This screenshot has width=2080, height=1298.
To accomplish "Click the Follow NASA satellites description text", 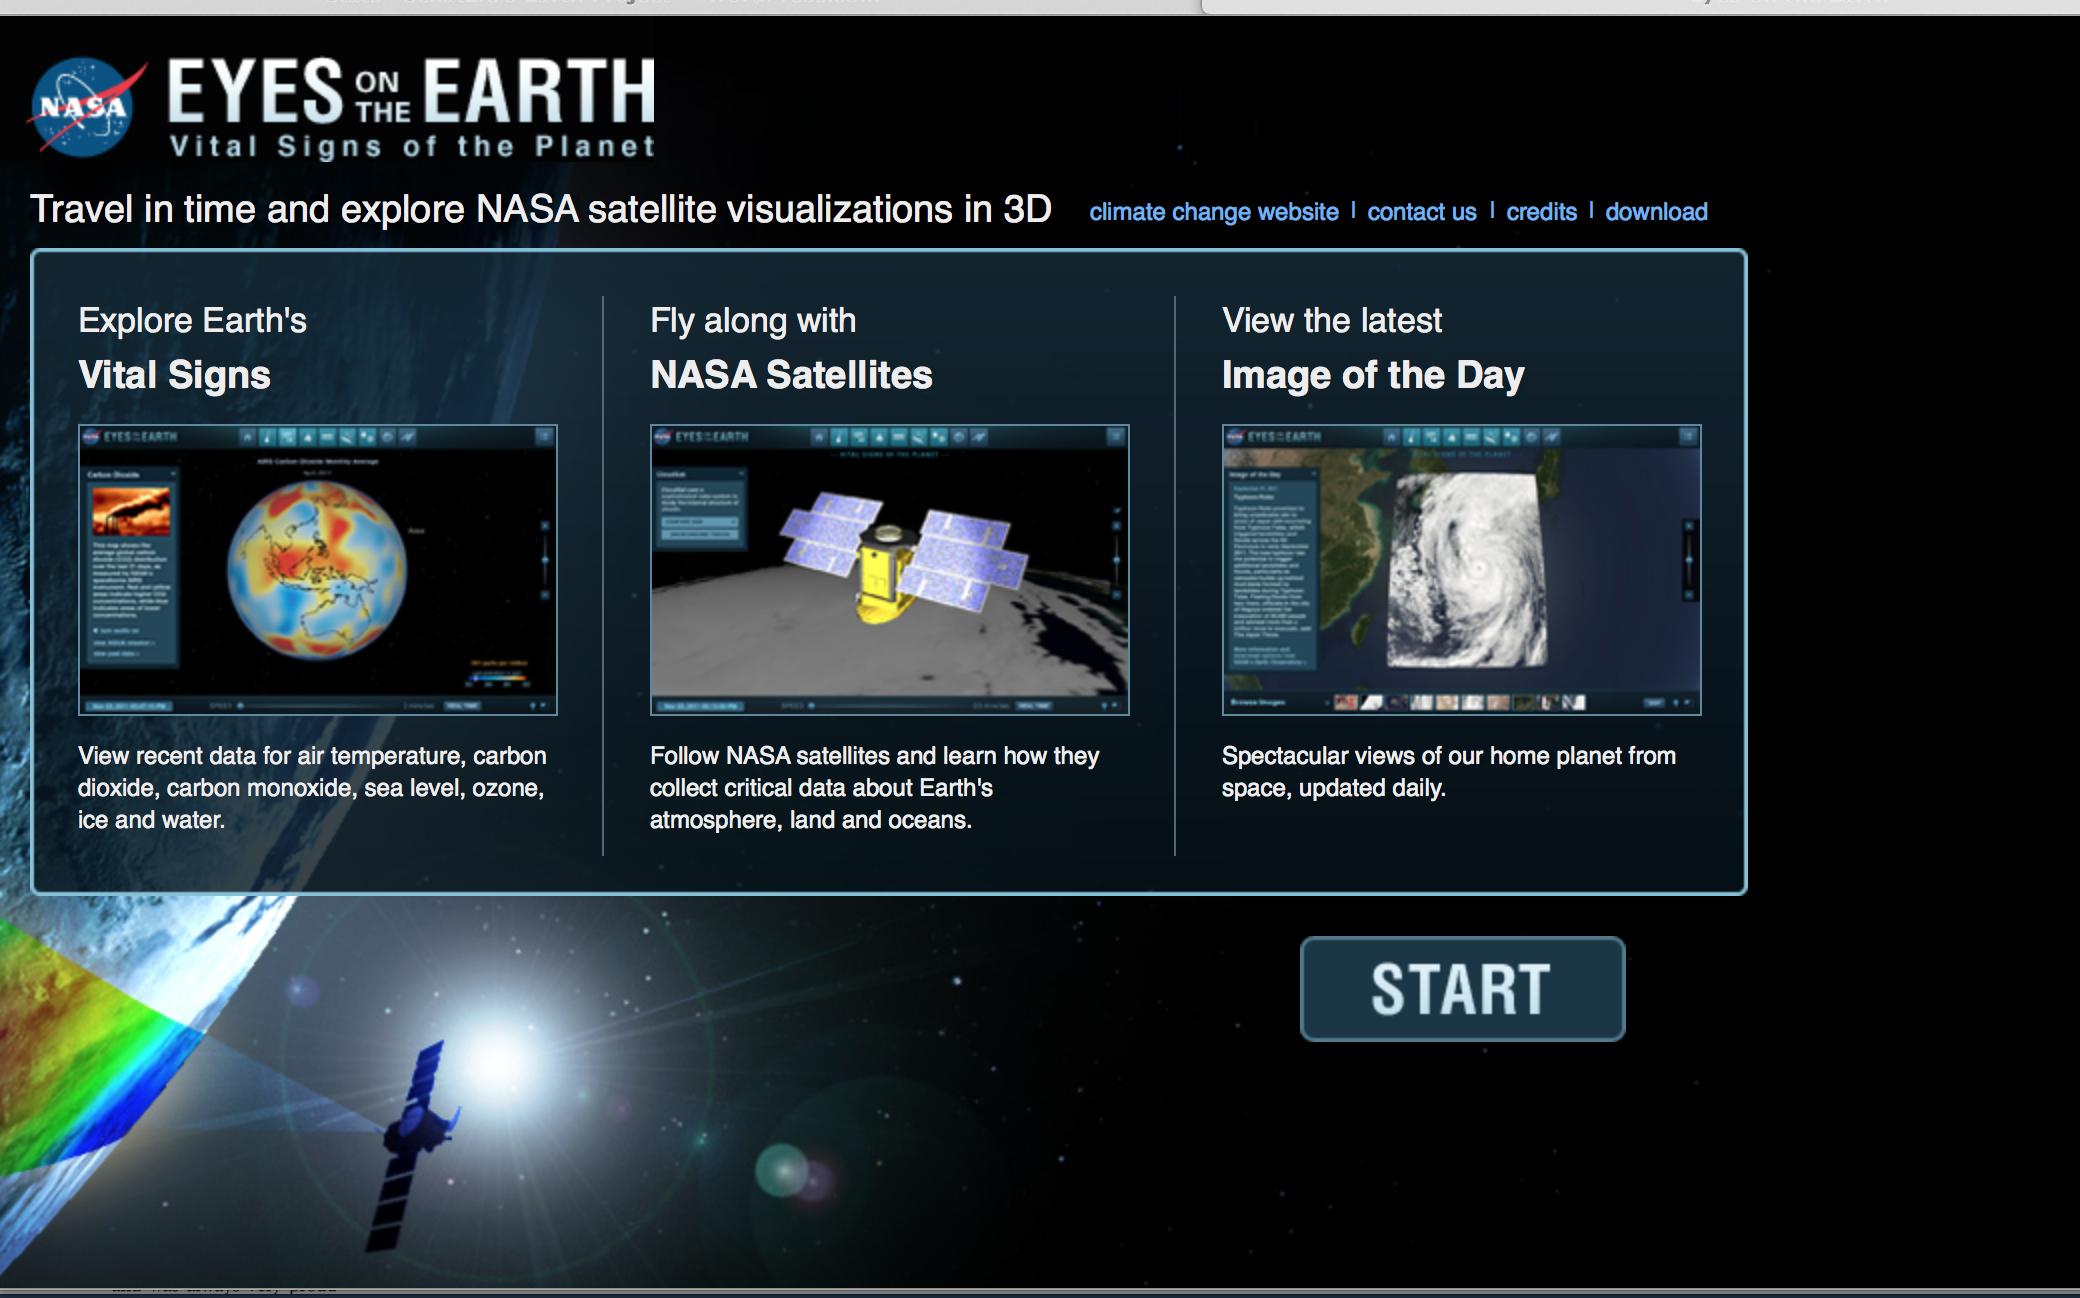I will click(x=873, y=788).
